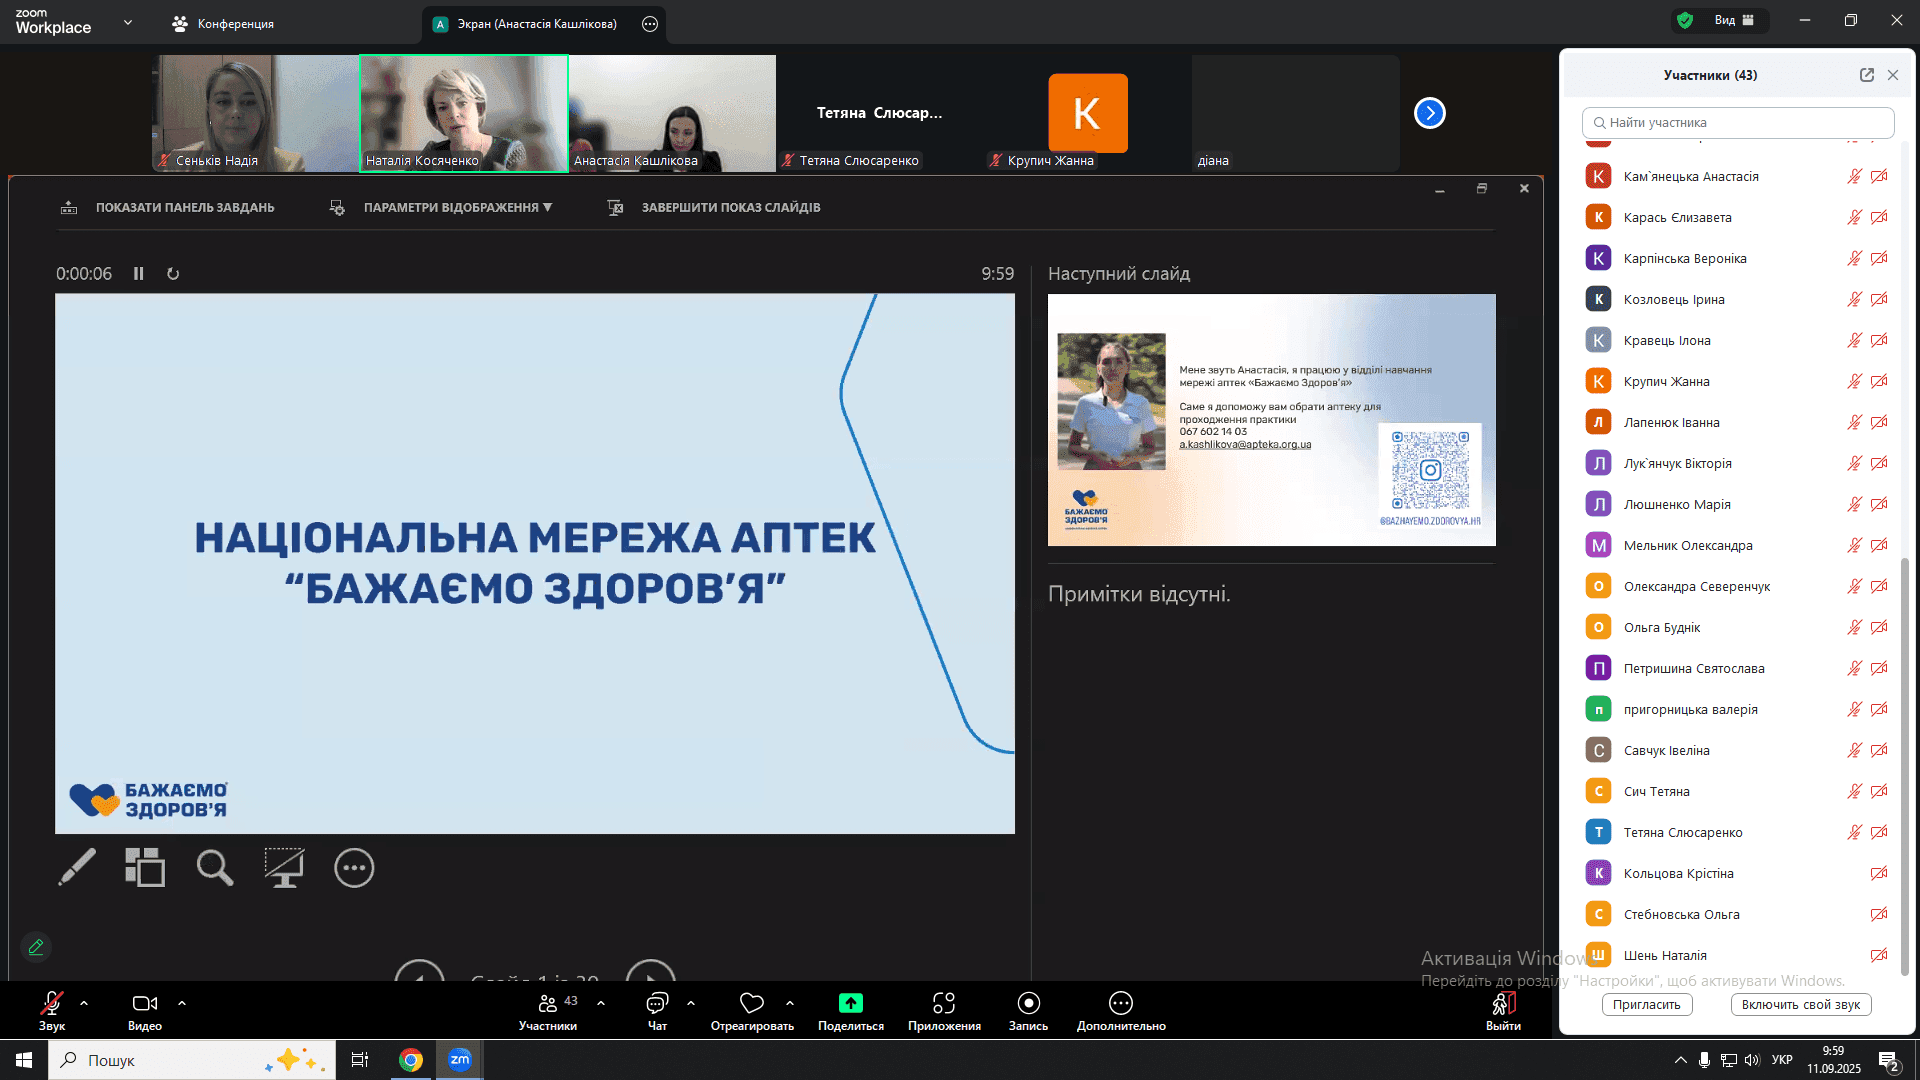Image resolution: width=1920 pixels, height=1080 pixels.
Task: Toggle the Участники panel from the toolbar
Action: click(x=548, y=1010)
